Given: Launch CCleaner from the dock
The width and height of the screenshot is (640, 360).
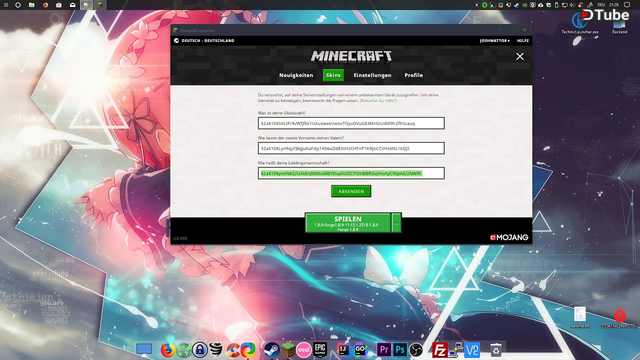Looking at the screenshot, I should click(233, 350).
